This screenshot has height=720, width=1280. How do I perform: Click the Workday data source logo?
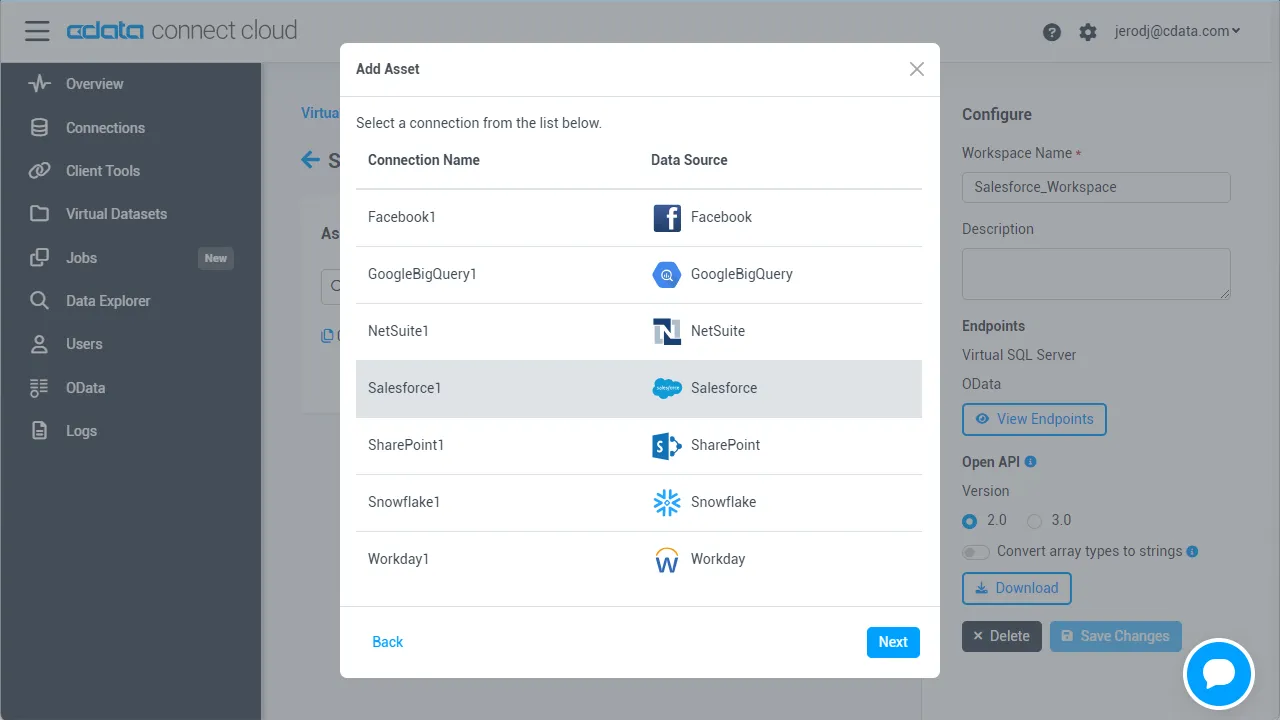(x=667, y=559)
